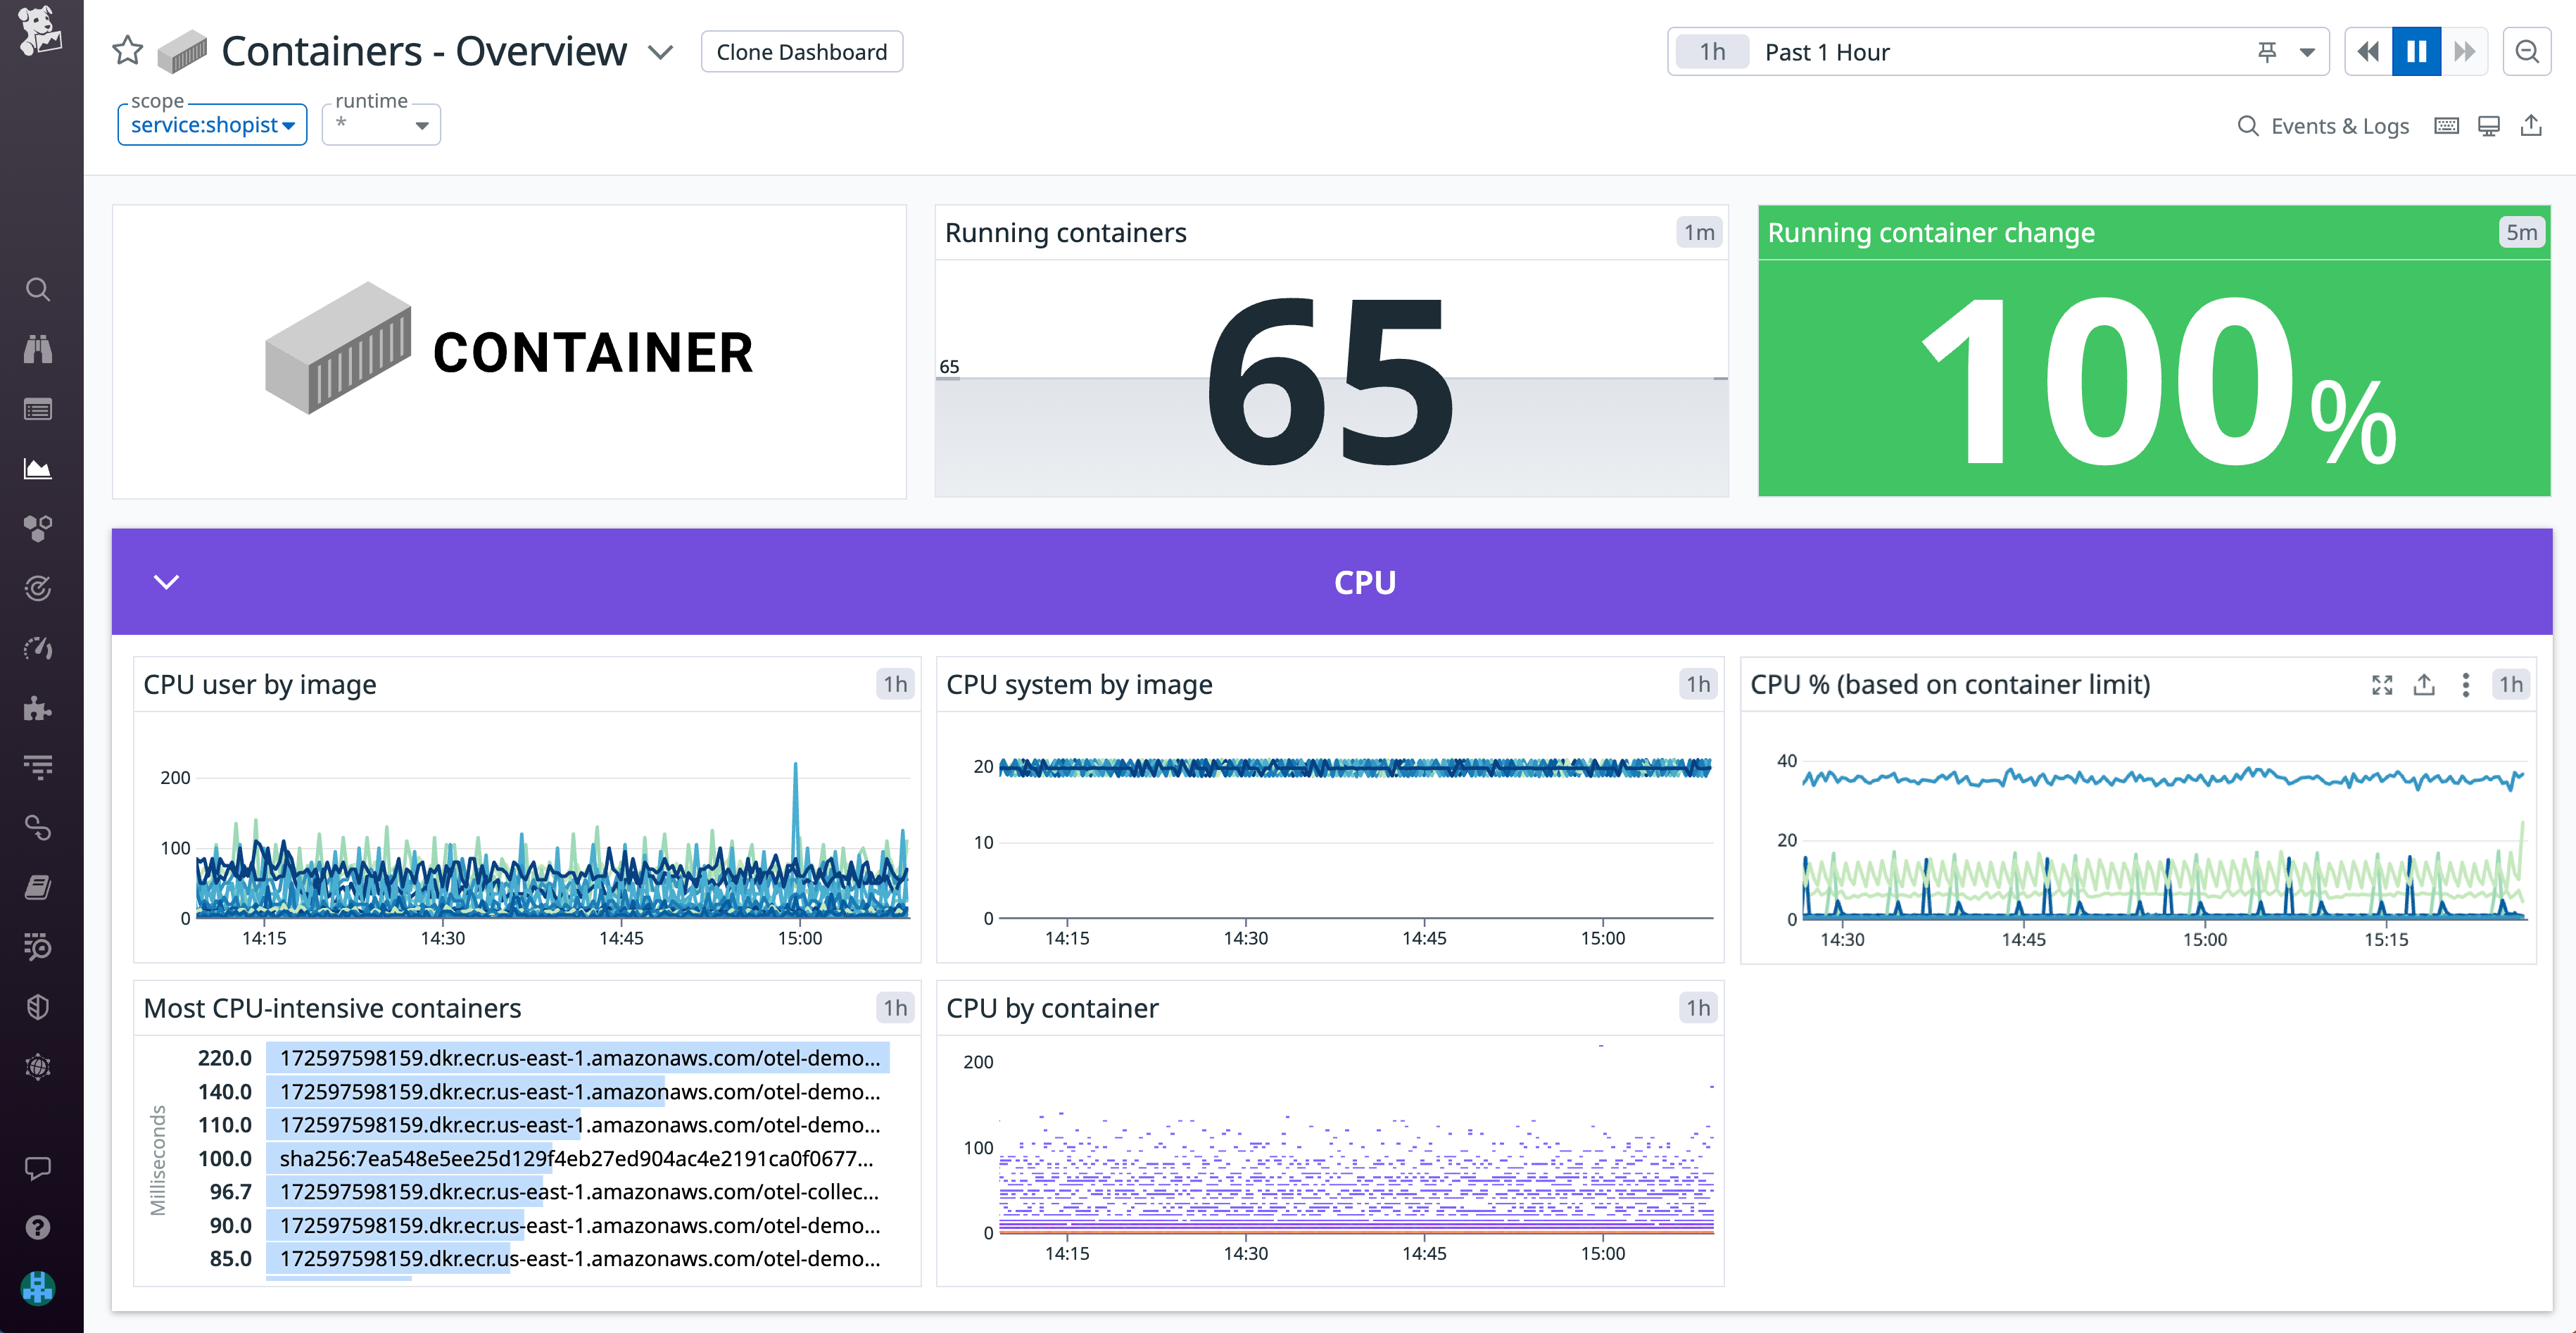Open the Watchdog binoculars icon in sidebar
This screenshot has height=1333, width=2576.
pyautogui.click(x=38, y=348)
